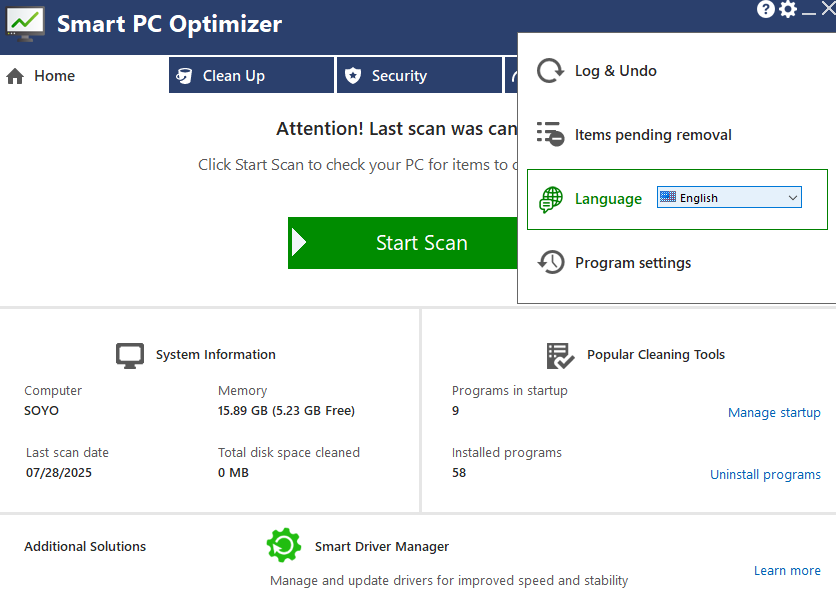Click the Language label in settings menu
The height and width of the screenshot is (604, 836).
click(x=608, y=199)
